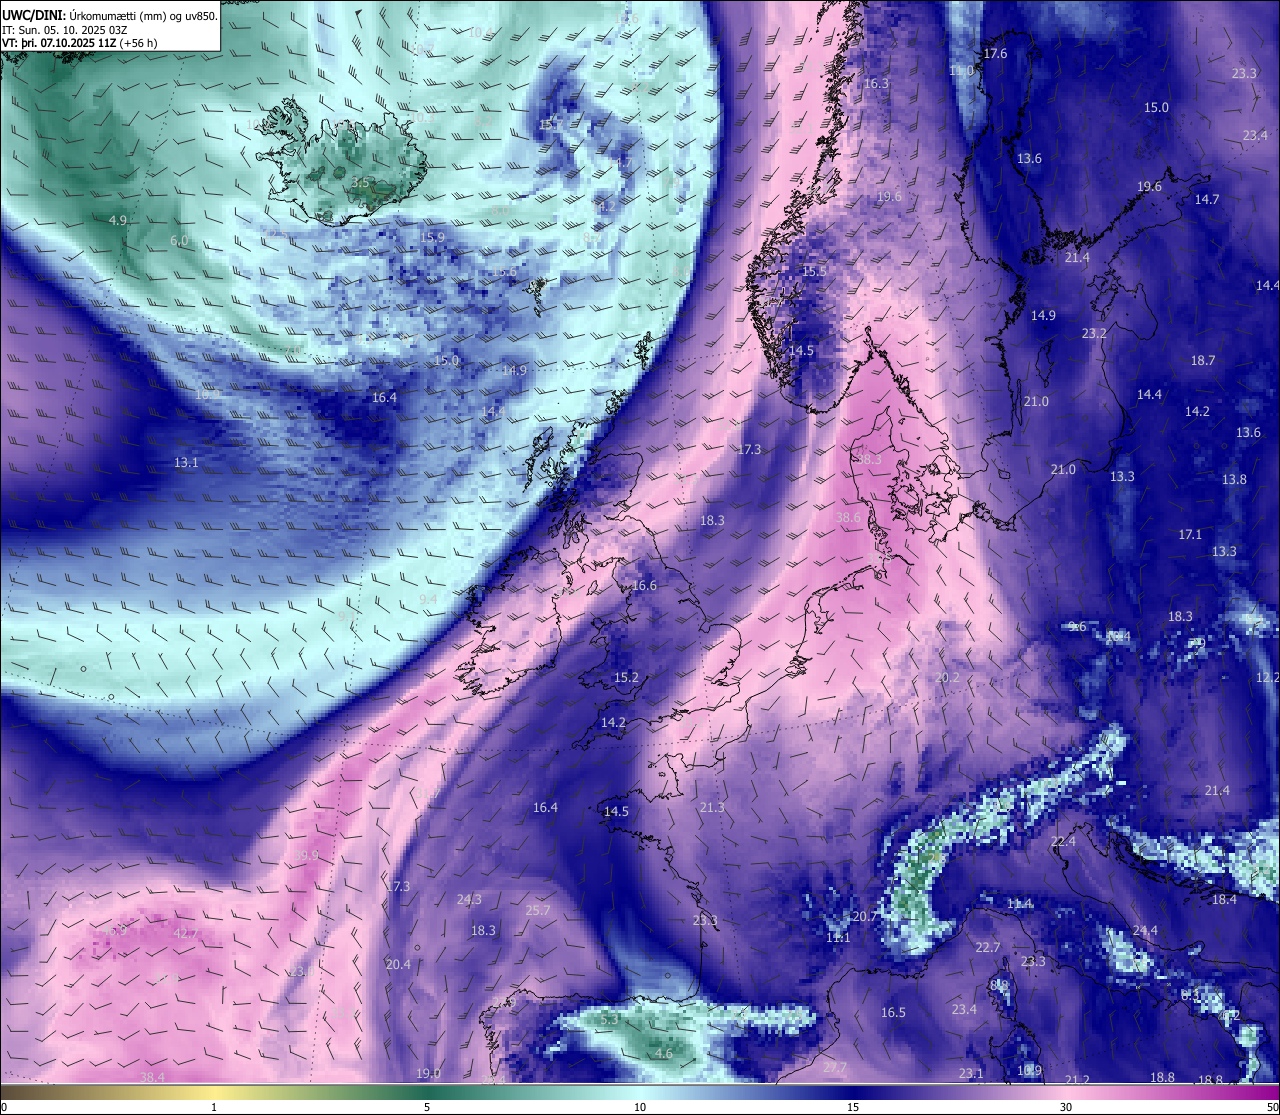Click the 4.6 value over Spain
1280x1115 pixels.
664,1054
